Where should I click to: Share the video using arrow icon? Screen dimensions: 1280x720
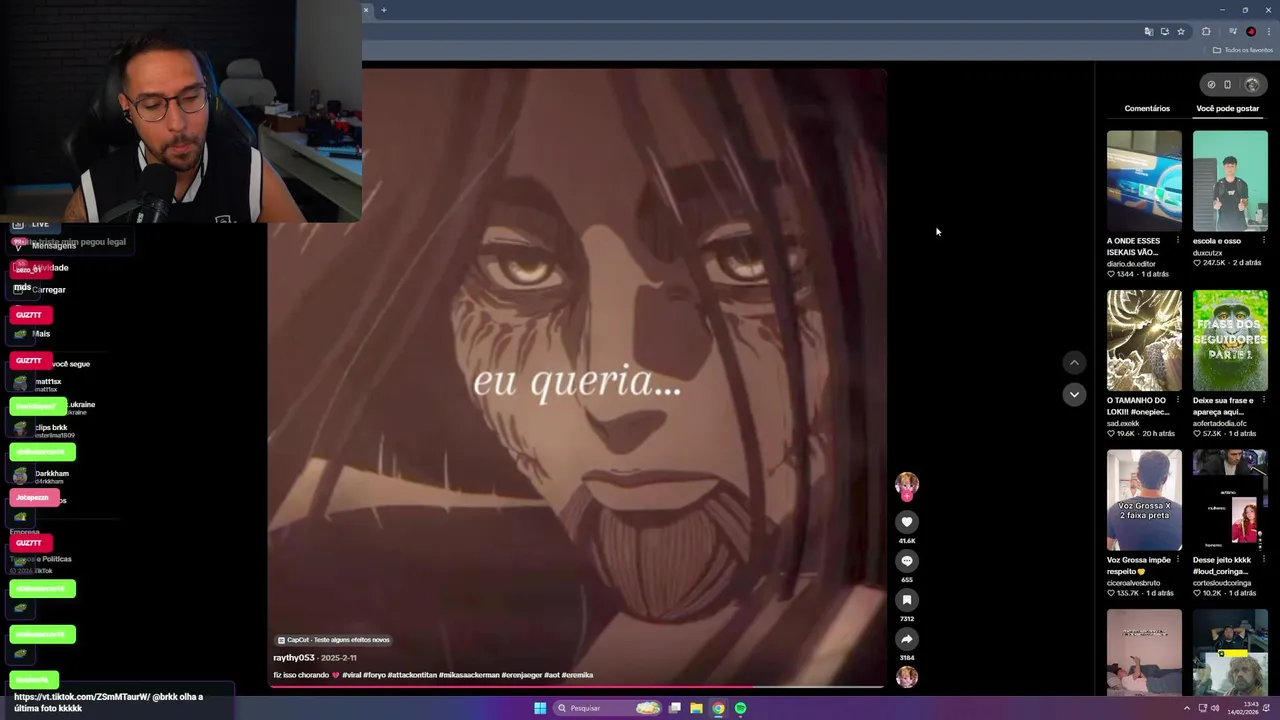click(907, 639)
